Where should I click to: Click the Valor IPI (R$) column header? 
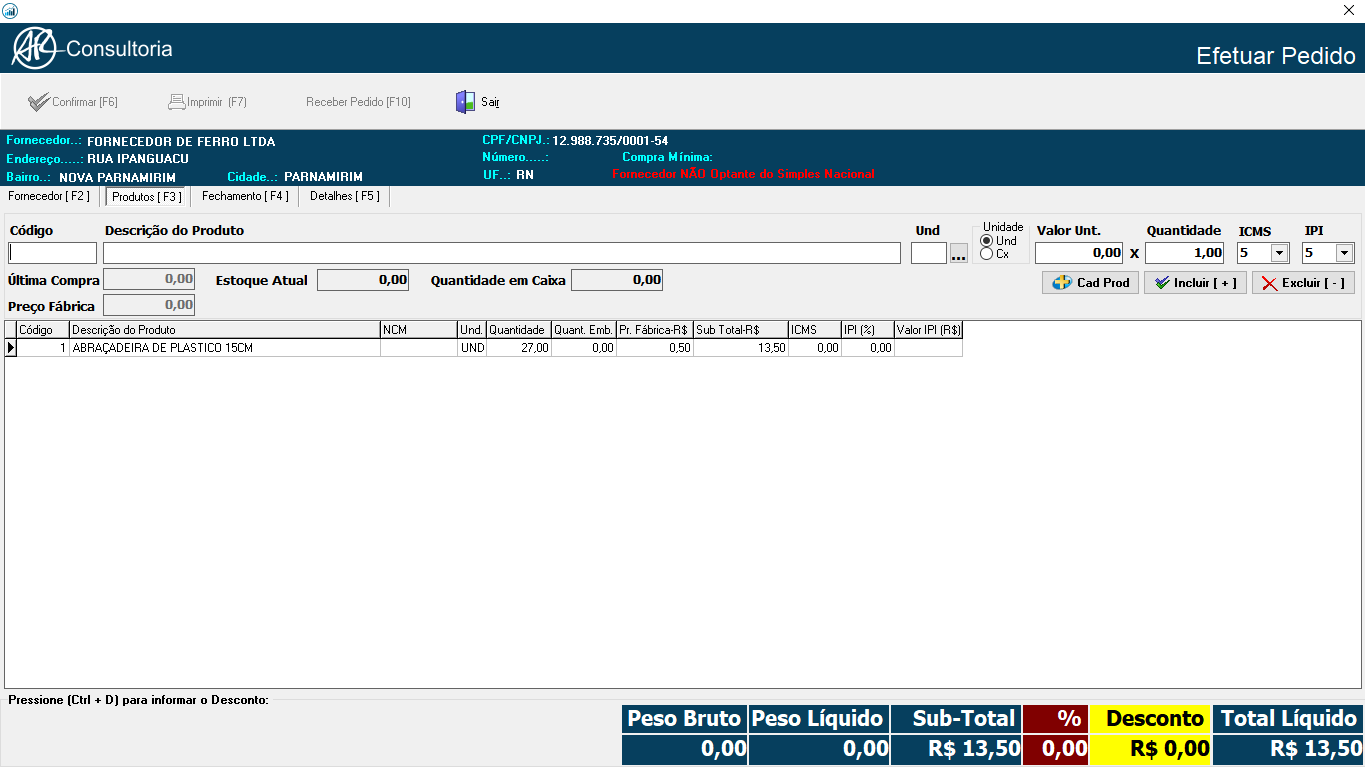pos(929,330)
